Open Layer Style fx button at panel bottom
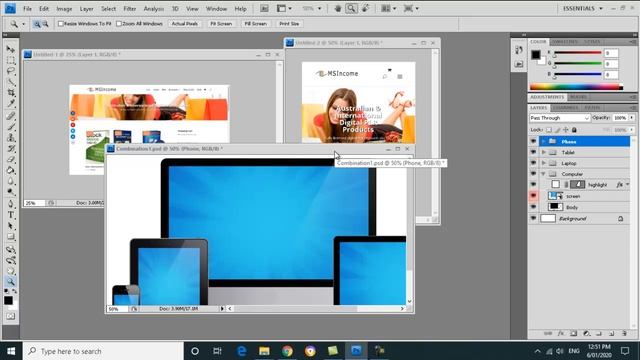The height and width of the screenshot is (360, 640). pos(561,333)
